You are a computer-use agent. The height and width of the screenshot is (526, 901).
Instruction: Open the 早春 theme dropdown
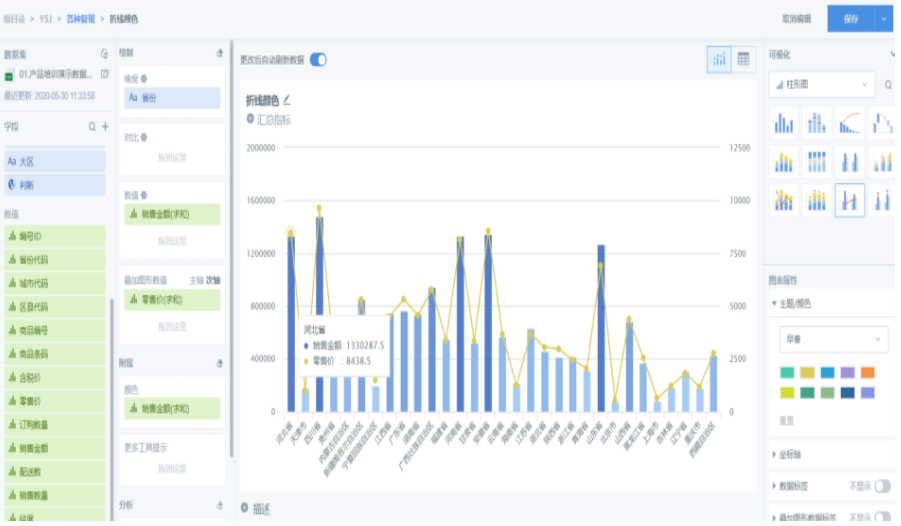coord(833,340)
